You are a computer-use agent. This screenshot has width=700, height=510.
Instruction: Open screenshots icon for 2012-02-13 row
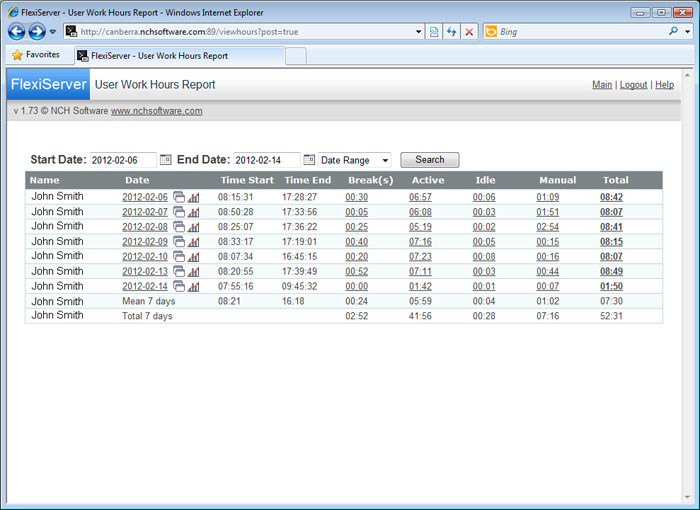179,271
